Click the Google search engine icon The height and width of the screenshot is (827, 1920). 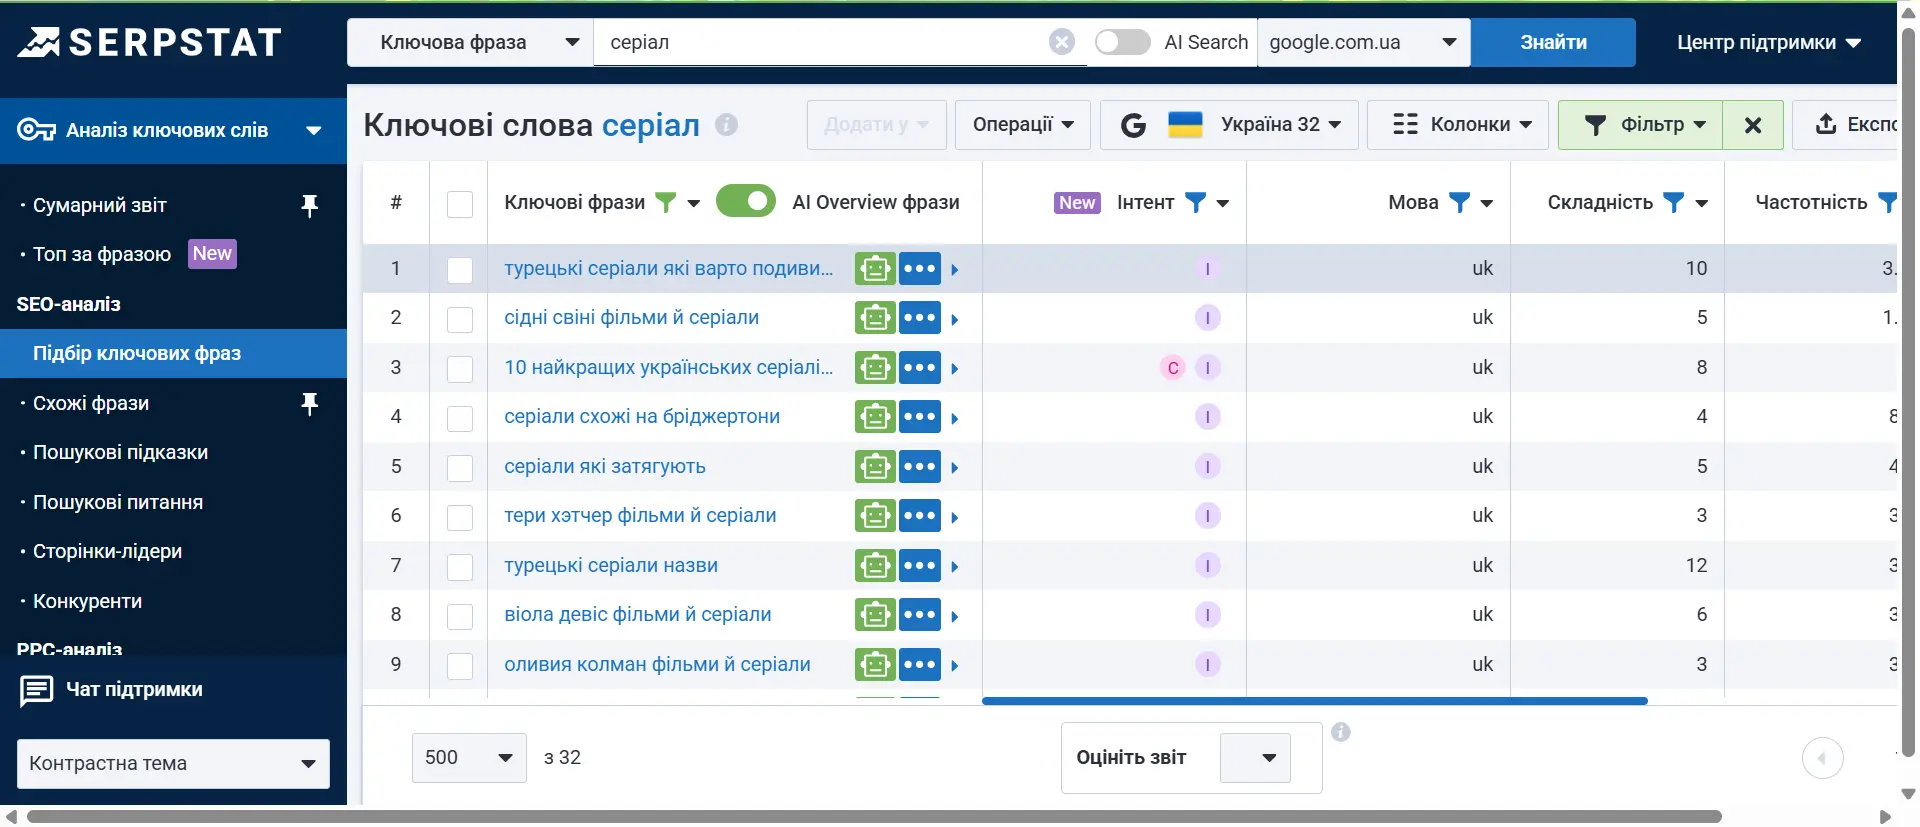[x=1133, y=125]
